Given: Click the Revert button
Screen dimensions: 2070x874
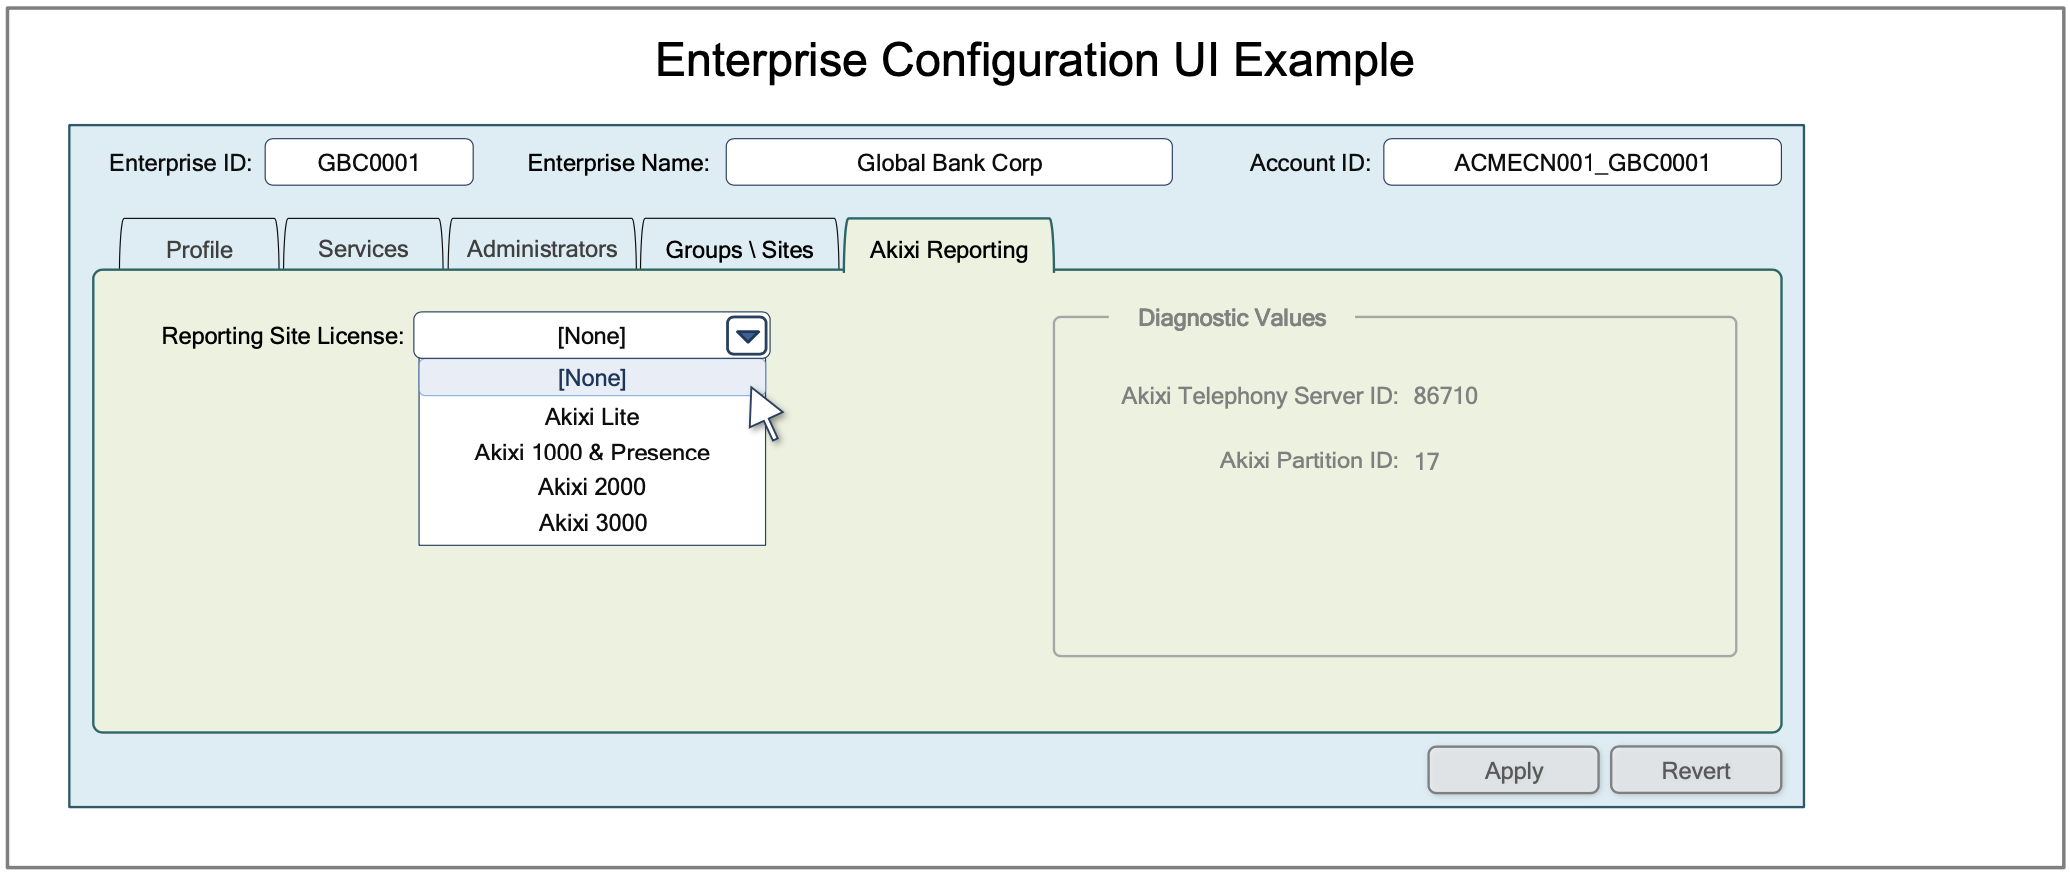Looking at the screenshot, I should pyautogui.click(x=1695, y=771).
